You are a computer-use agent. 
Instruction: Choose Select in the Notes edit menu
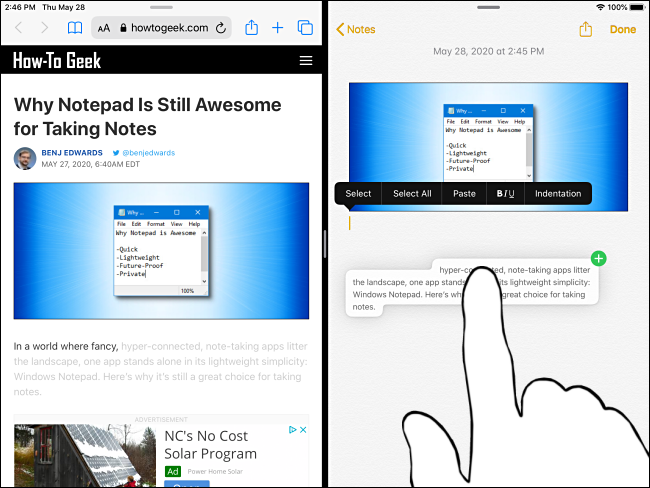point(358,194)
